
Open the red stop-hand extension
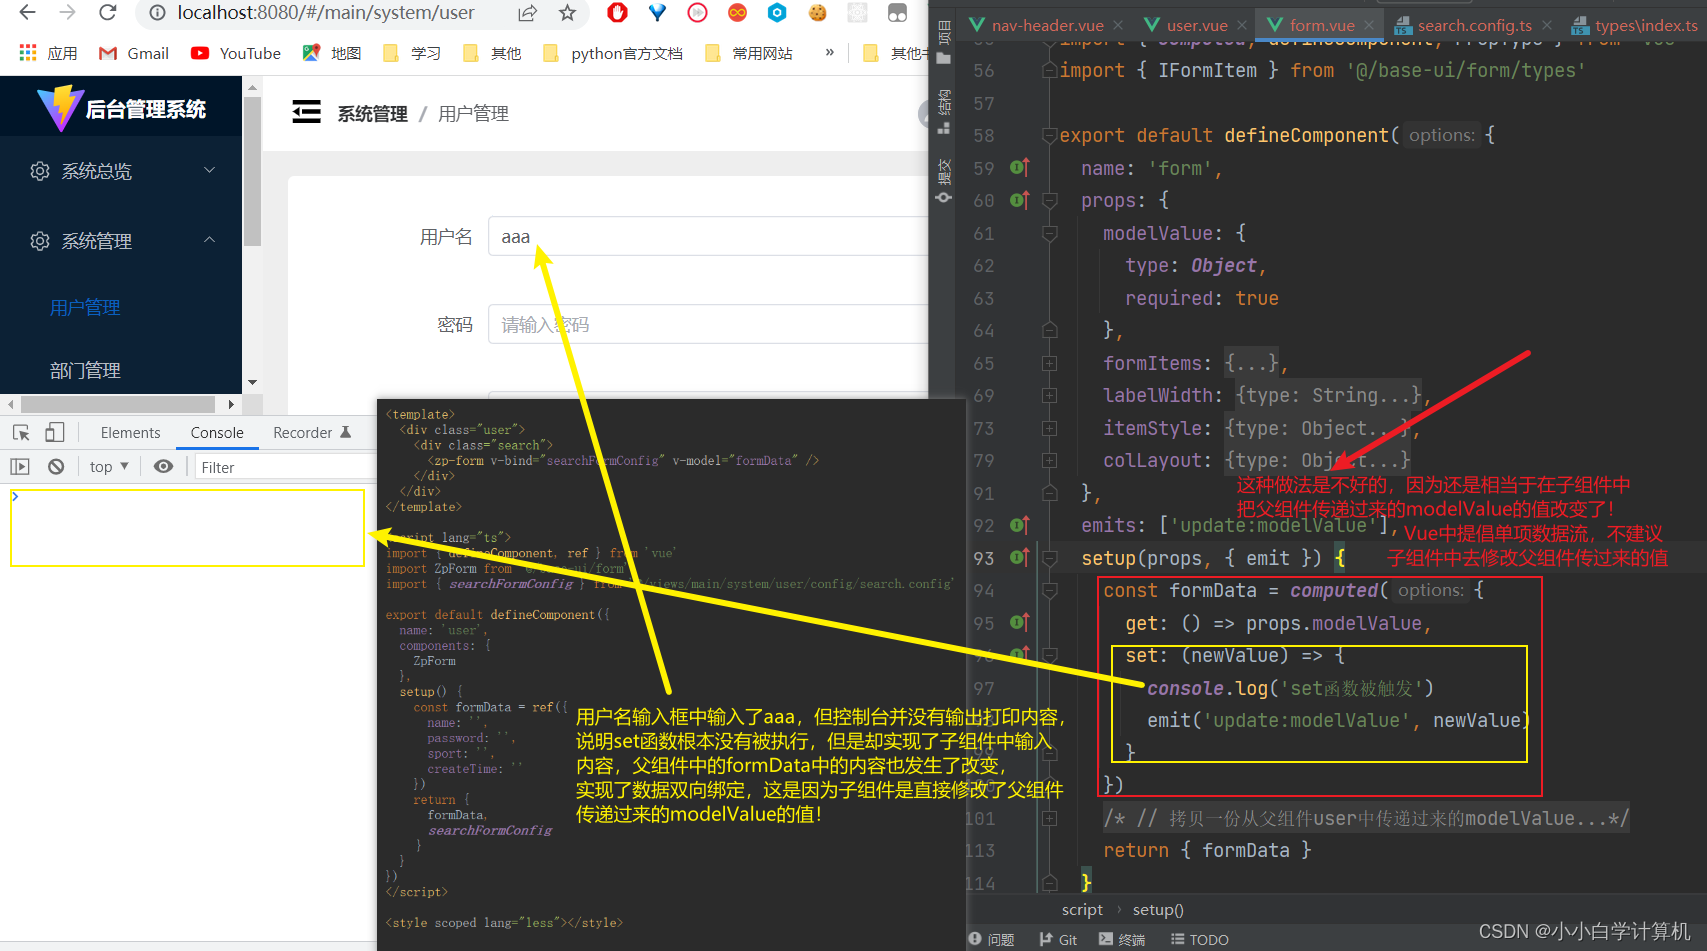point(617,13)
